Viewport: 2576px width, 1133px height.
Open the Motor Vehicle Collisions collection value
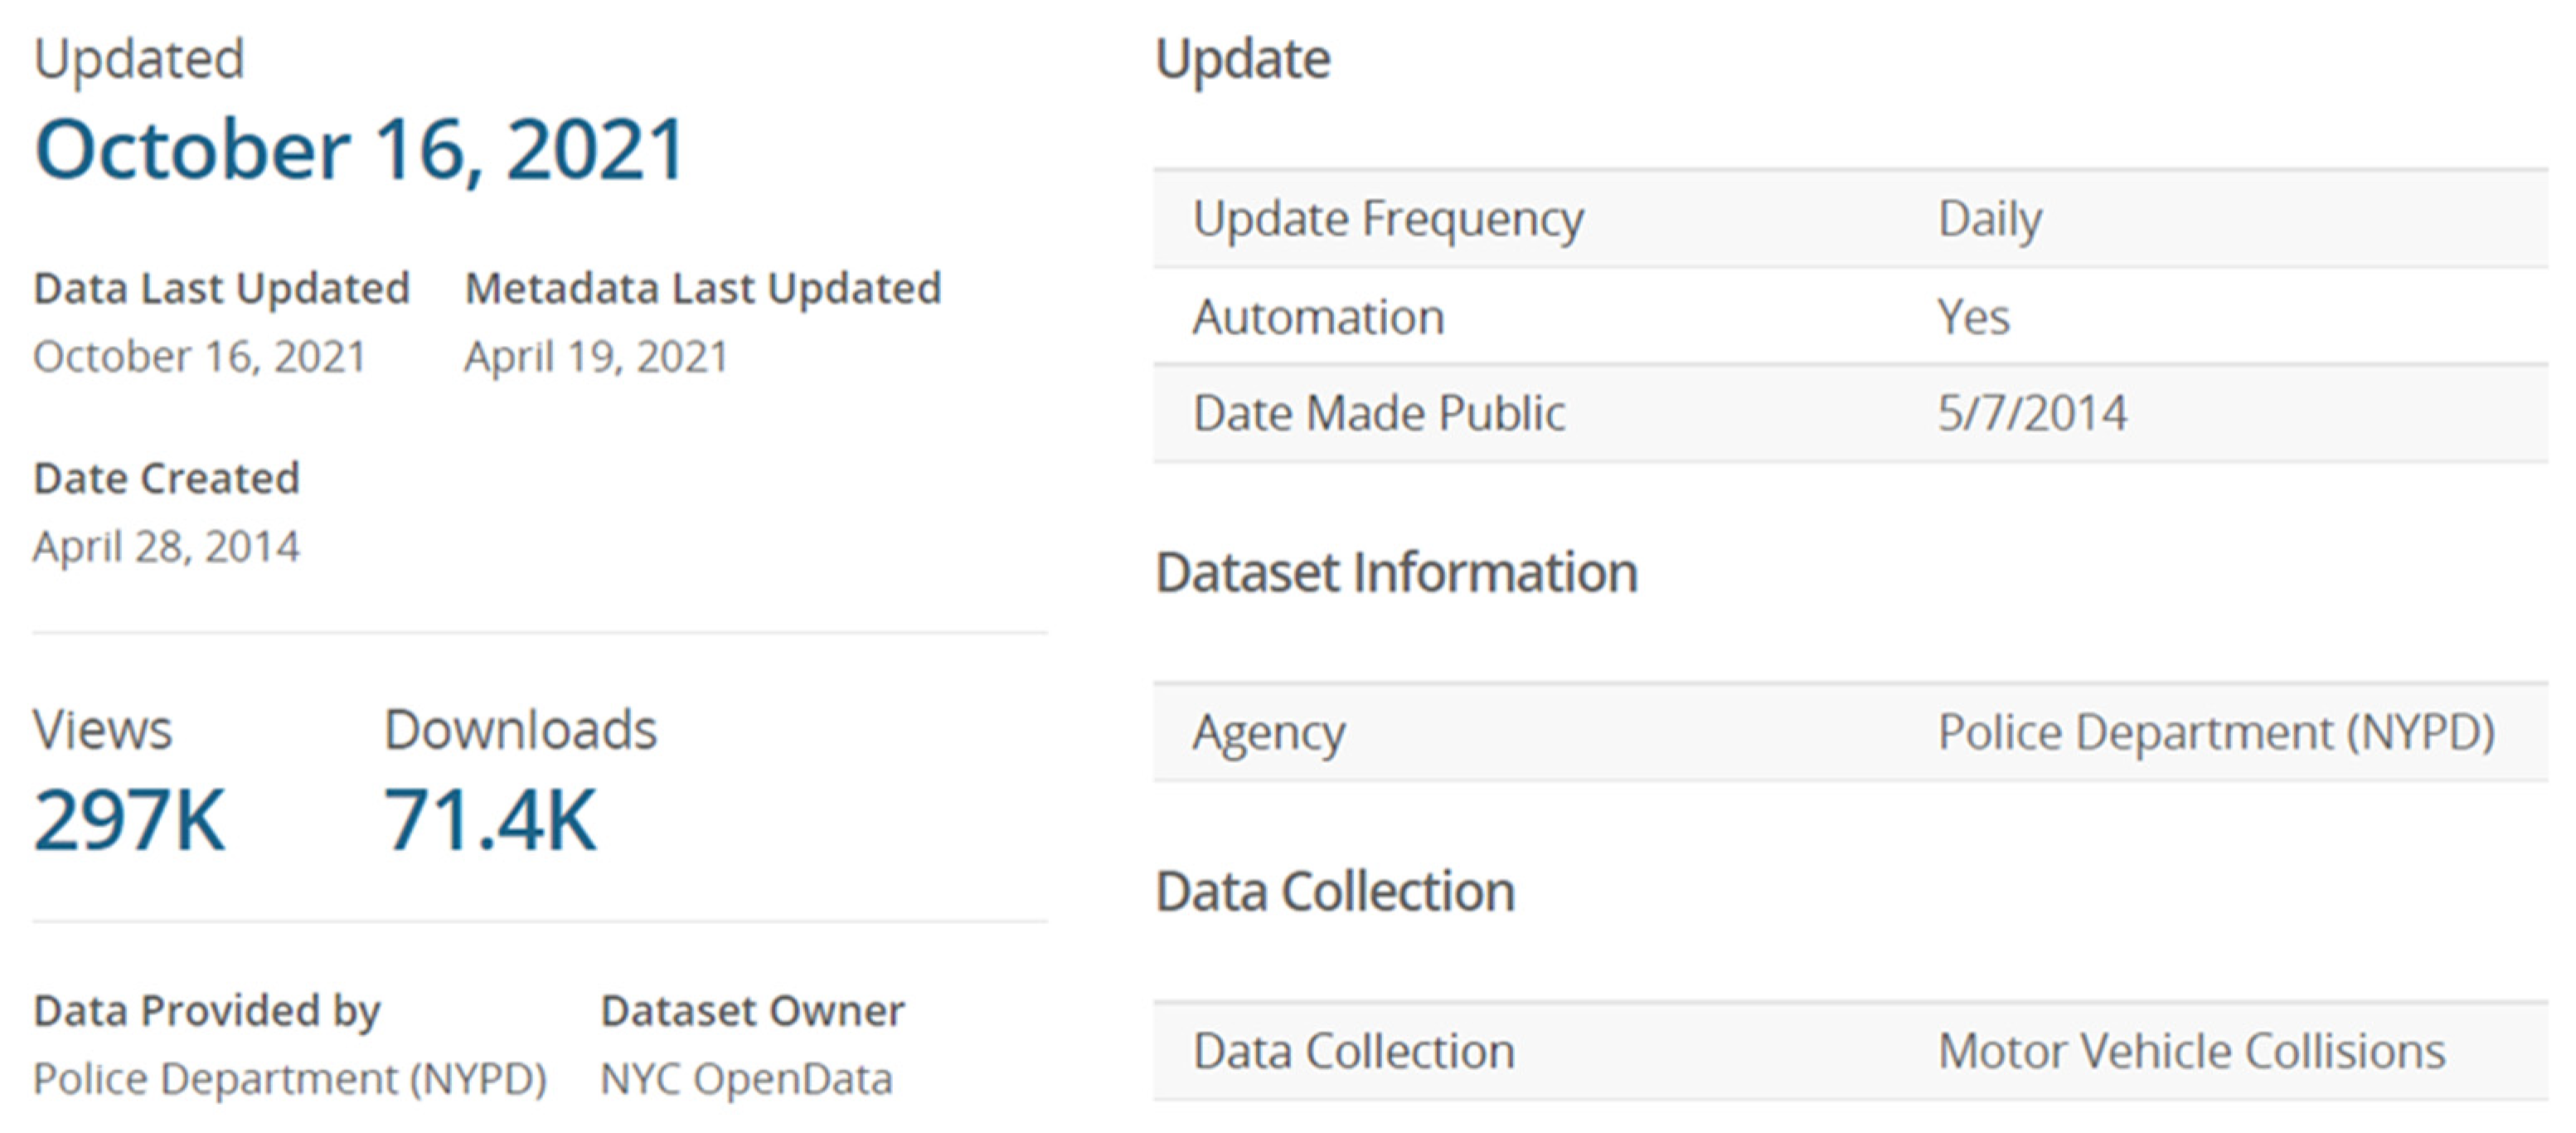[x=2191, y=1052]
